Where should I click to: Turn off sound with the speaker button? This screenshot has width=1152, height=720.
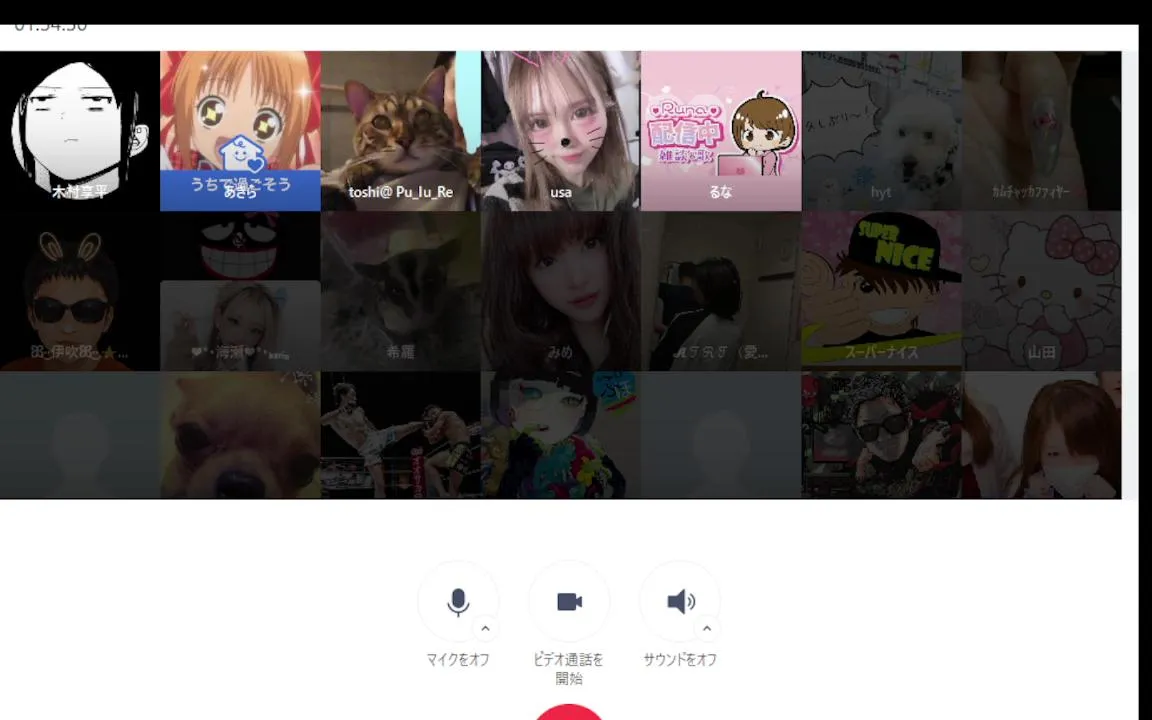point(680,602)
